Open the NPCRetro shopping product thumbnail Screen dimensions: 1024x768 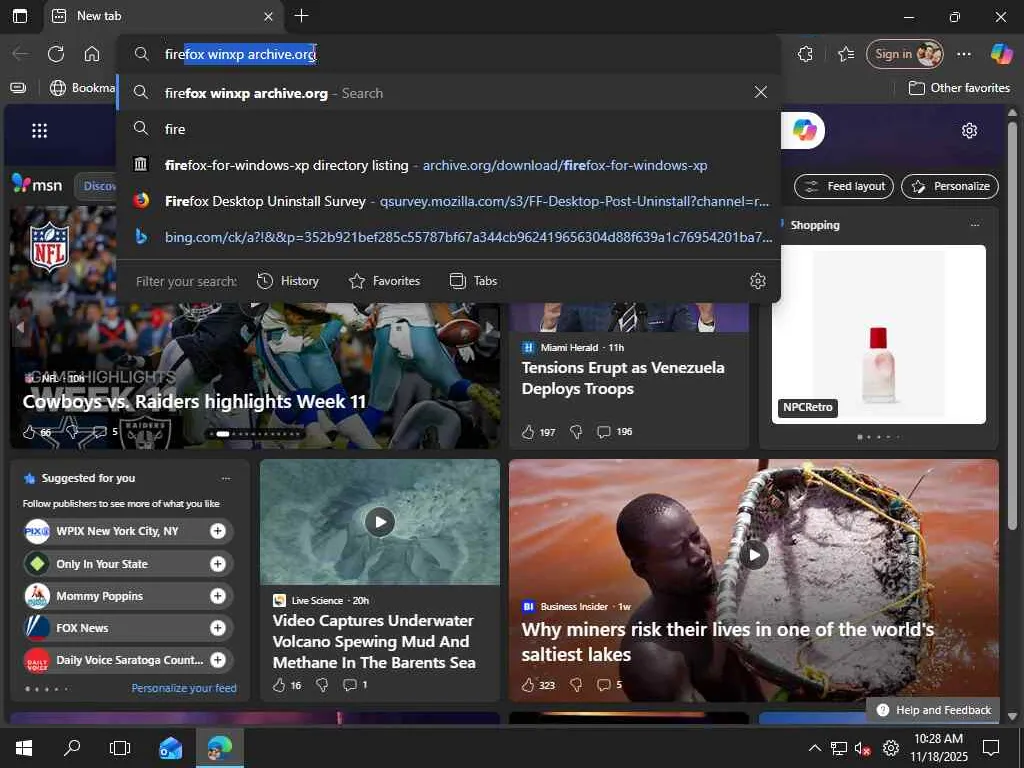pos(878,334)
